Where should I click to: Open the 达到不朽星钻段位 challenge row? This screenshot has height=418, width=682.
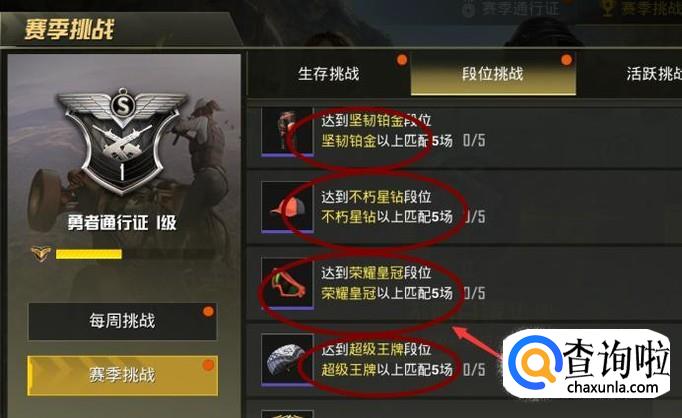[x=463, y=207]
